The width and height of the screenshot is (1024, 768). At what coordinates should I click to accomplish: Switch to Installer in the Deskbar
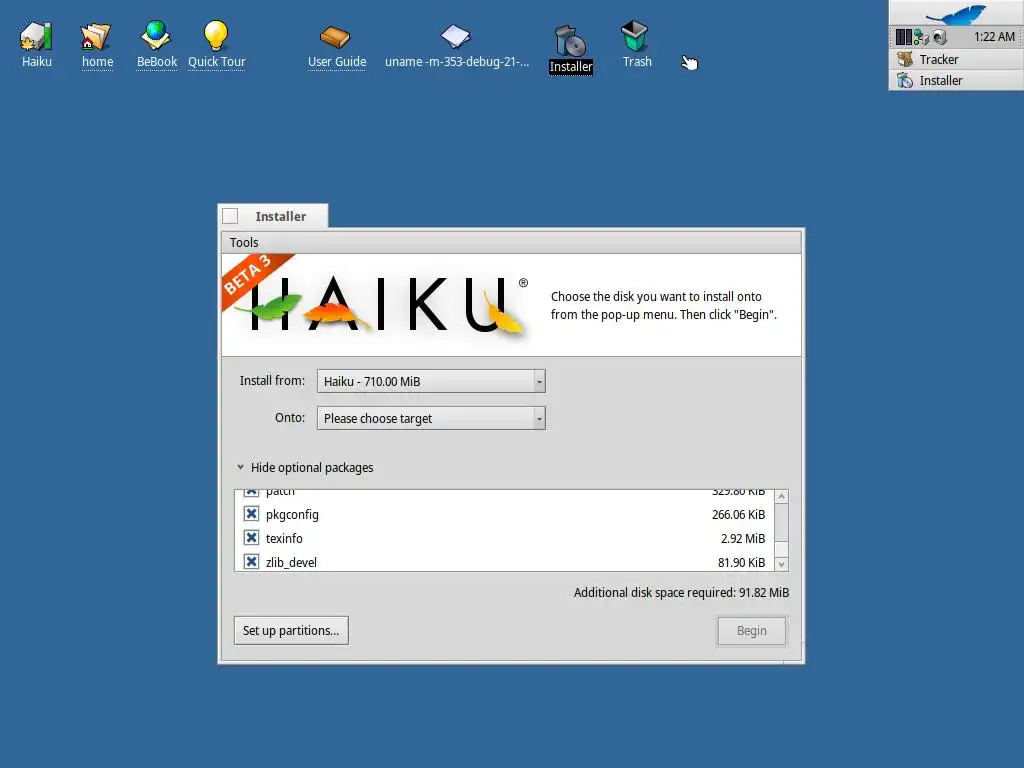click(956, 80)
